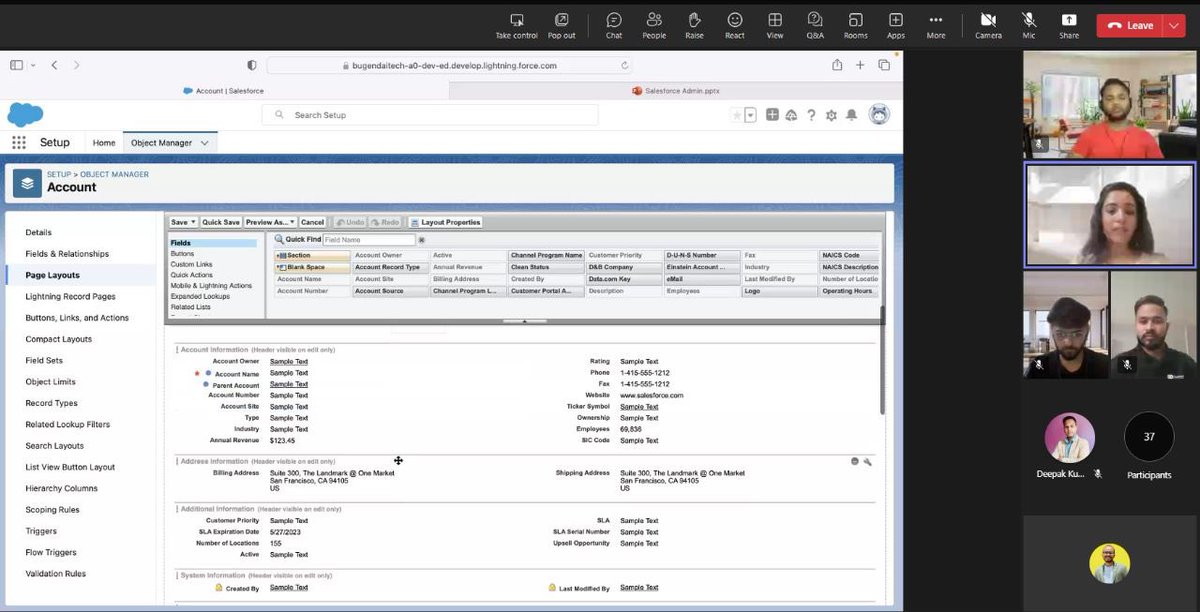1200x612 pixels.
Task: Cancel the page layout edit
Action: 312,222
